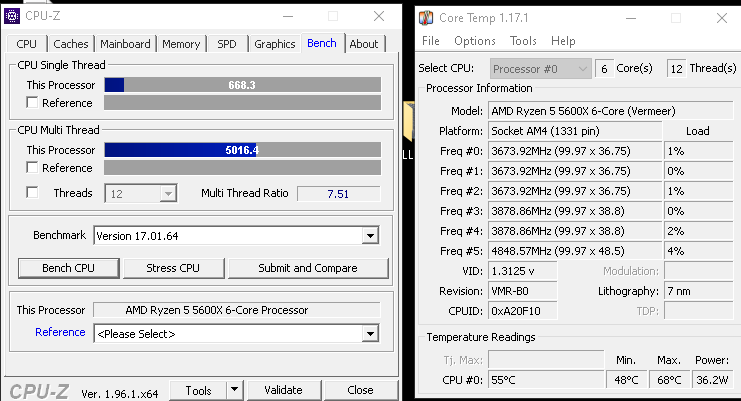Screen dimensions: 741x401
Task: Click This Processor name field in CPU-Z
Action: coord(236,310)
